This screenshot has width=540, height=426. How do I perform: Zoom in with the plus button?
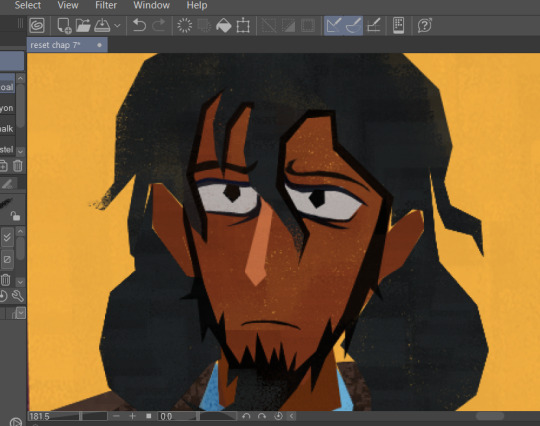[x=132, y=416]
